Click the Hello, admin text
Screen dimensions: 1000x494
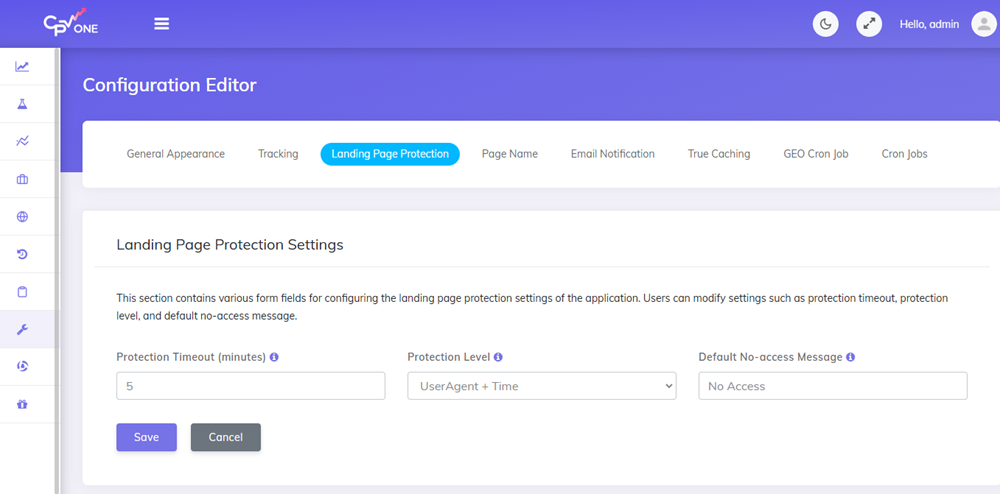pyautogui.click(x=929, y=24)
